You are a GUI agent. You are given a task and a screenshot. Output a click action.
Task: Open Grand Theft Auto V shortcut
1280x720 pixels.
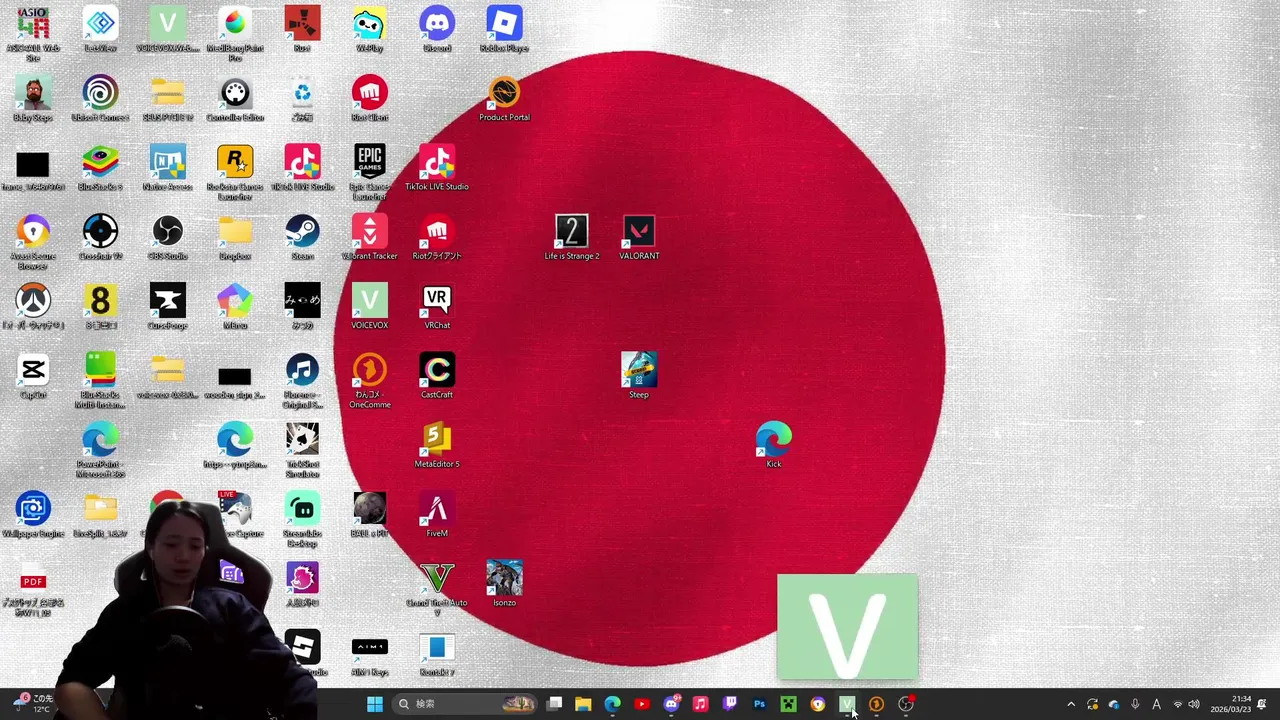[437, 588]
